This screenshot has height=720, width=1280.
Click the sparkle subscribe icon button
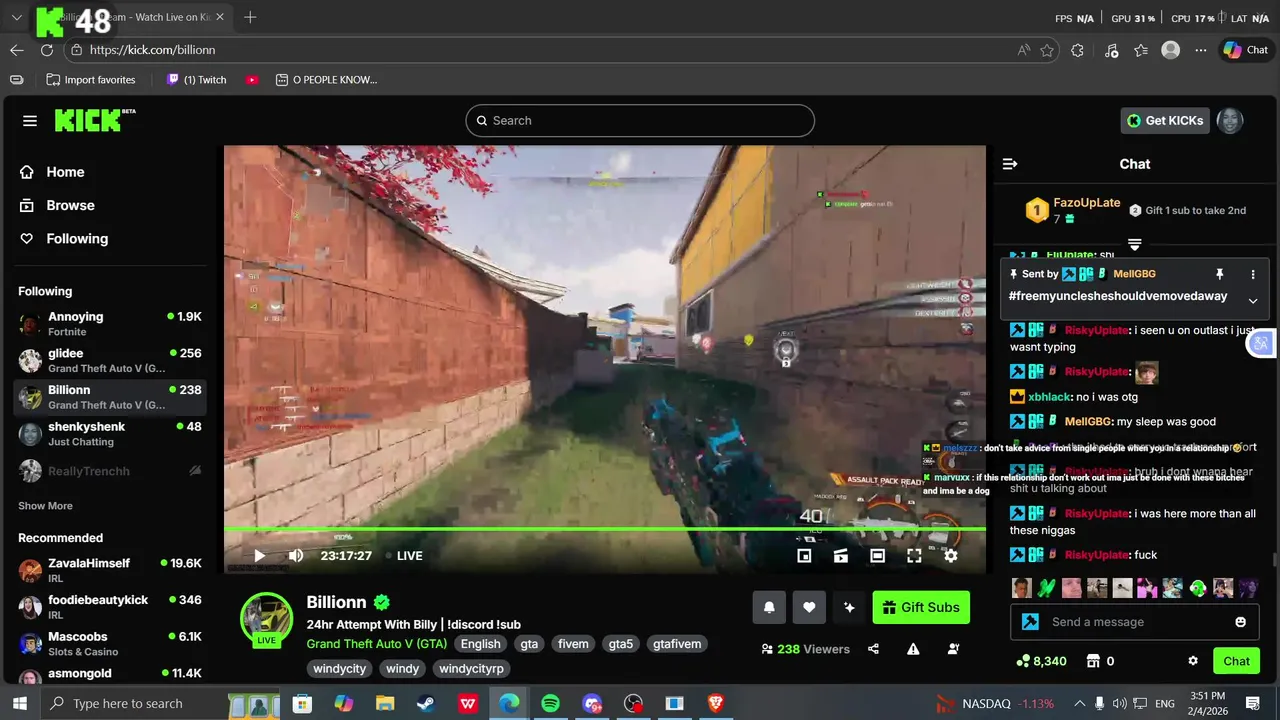pyautogui.click(x=849, y=607)
